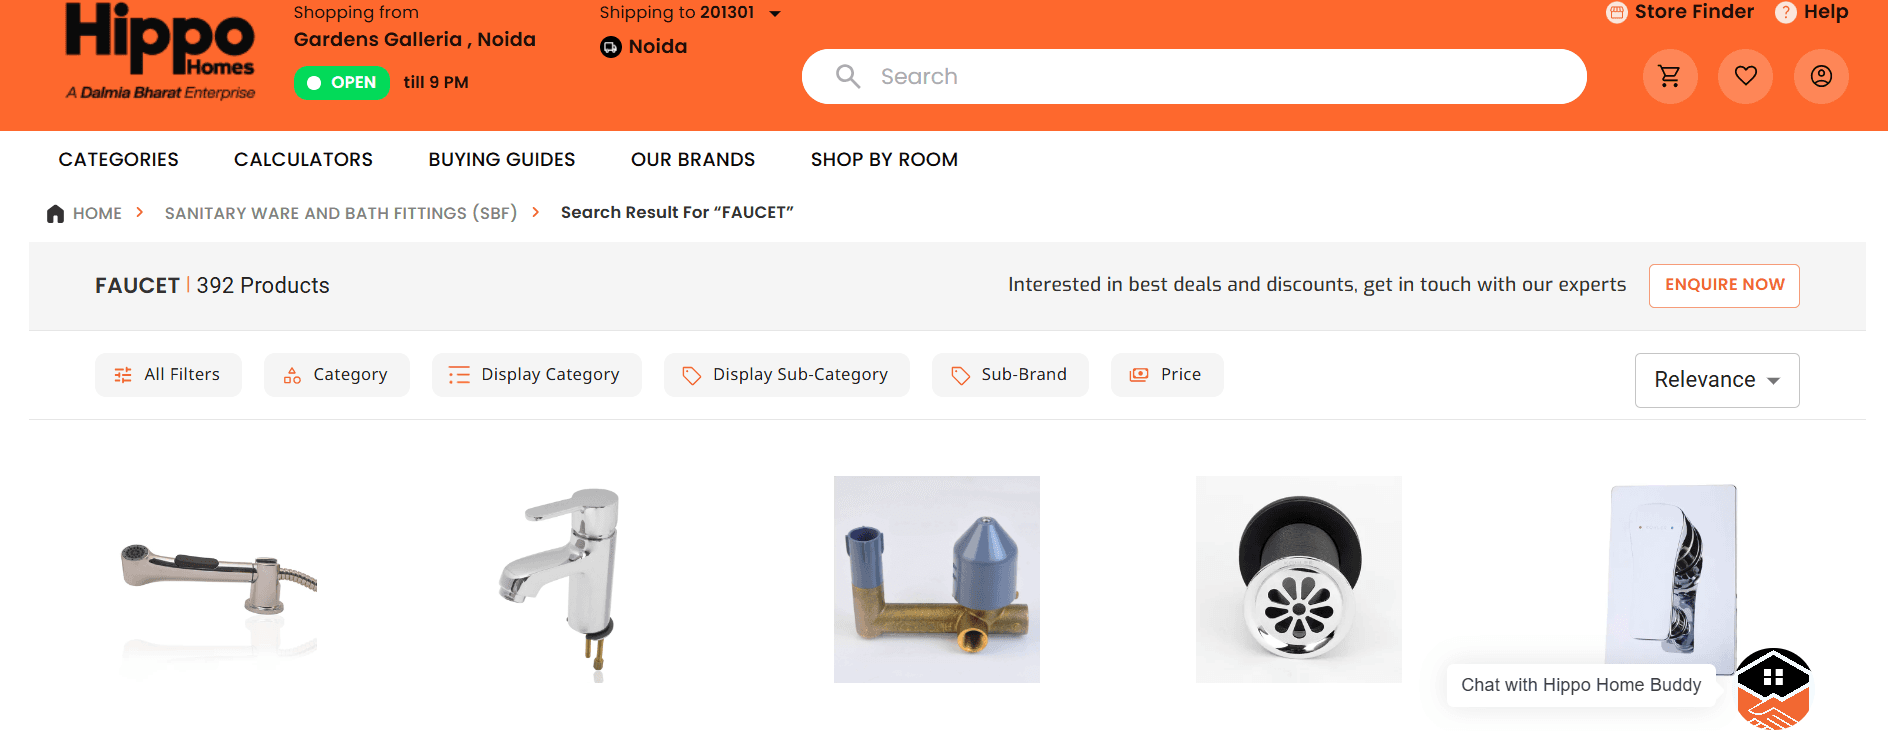Open the Display Sub-Category filter dropdown
Viewport: 1888px width, 731px height.
(x=786, y=374)
